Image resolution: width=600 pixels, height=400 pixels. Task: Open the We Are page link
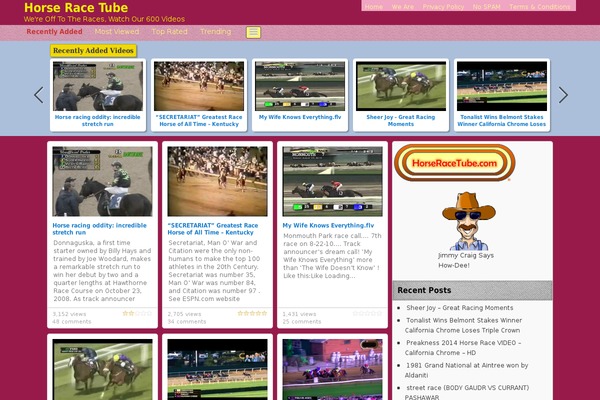pos(403,7)
